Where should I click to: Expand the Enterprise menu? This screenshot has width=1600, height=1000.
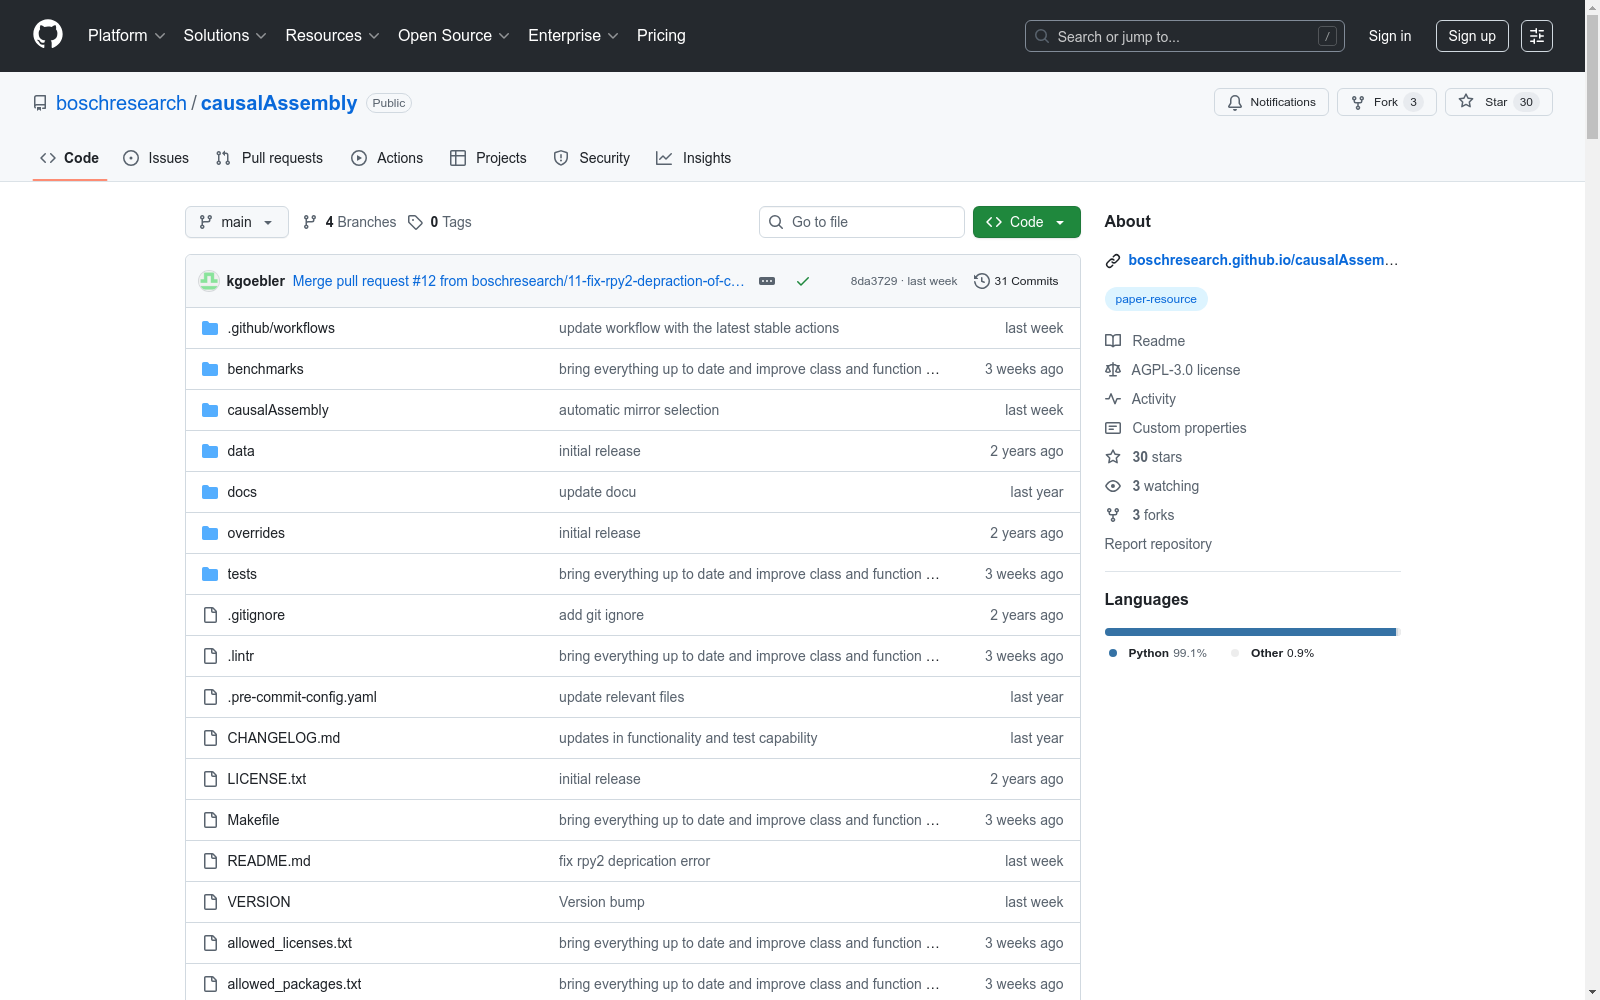click(x=573, y=36)
